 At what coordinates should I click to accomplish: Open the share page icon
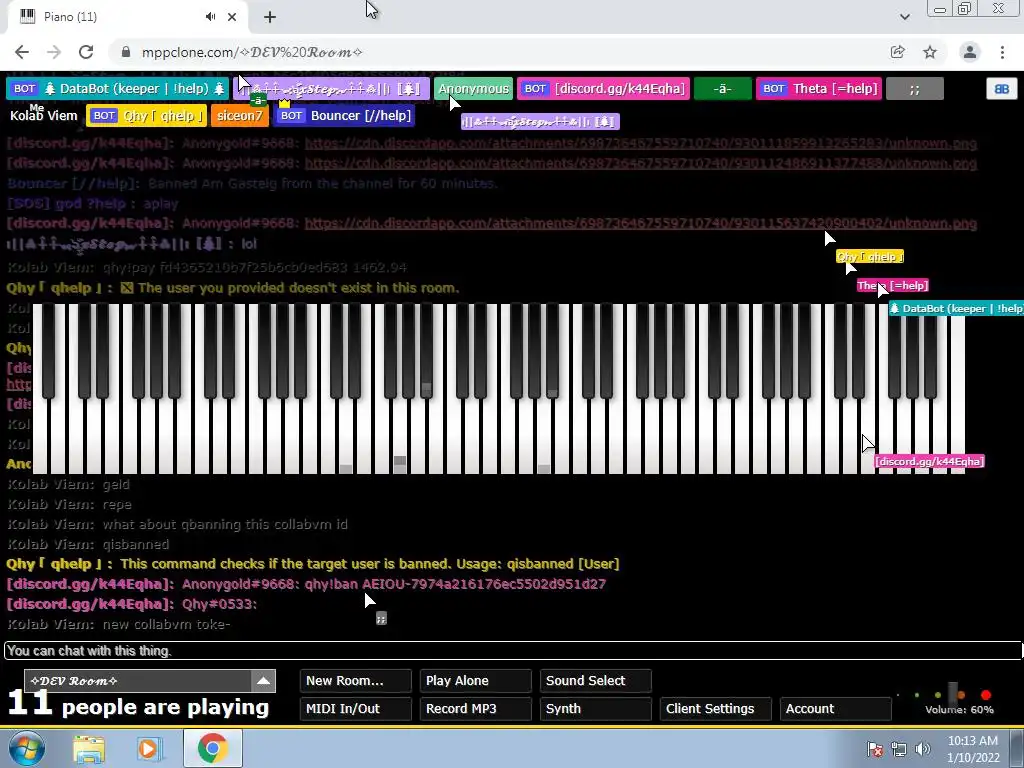[897, 52]
